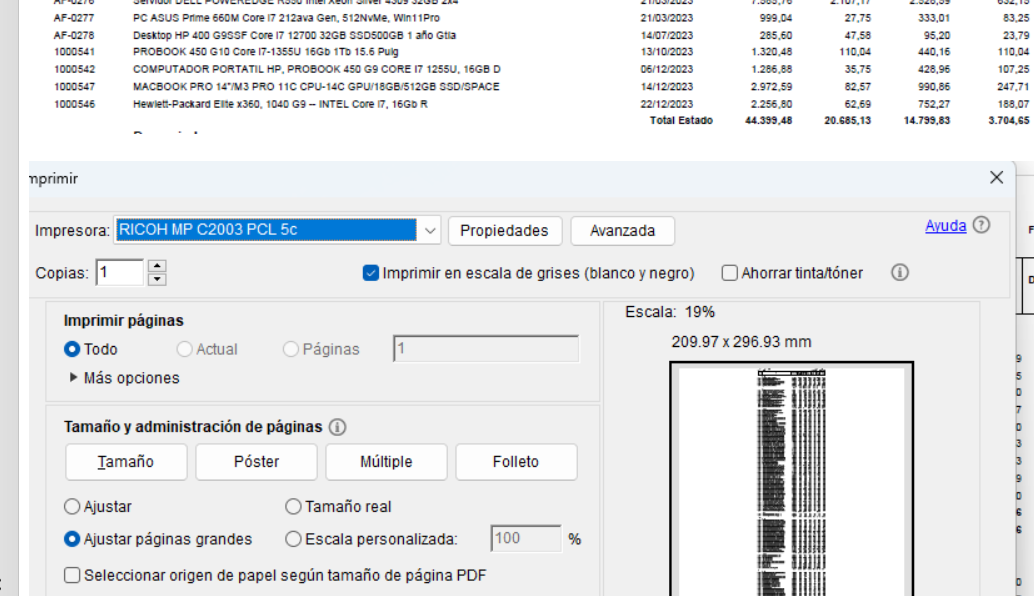Viewport: 1034px width, 596px height.
Task: Check Seleccionar origen de papel option
Action: (72, 575)
